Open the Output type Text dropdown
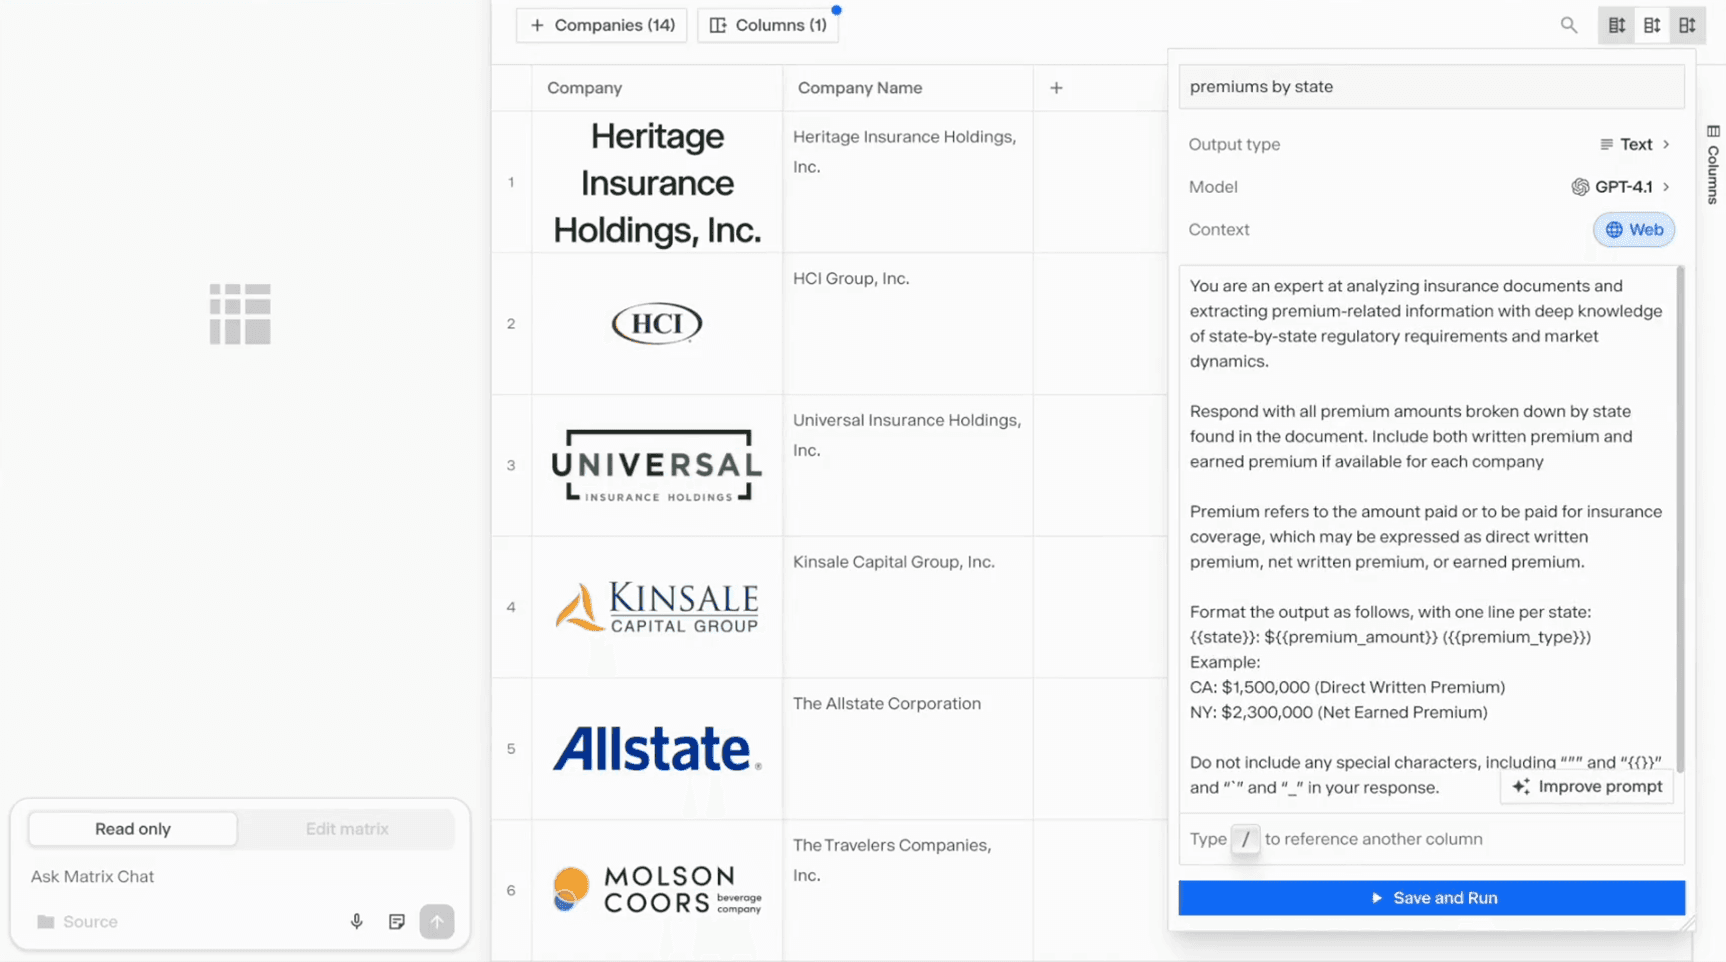Screen dimensions: 1726x962 pos(1635,144)
